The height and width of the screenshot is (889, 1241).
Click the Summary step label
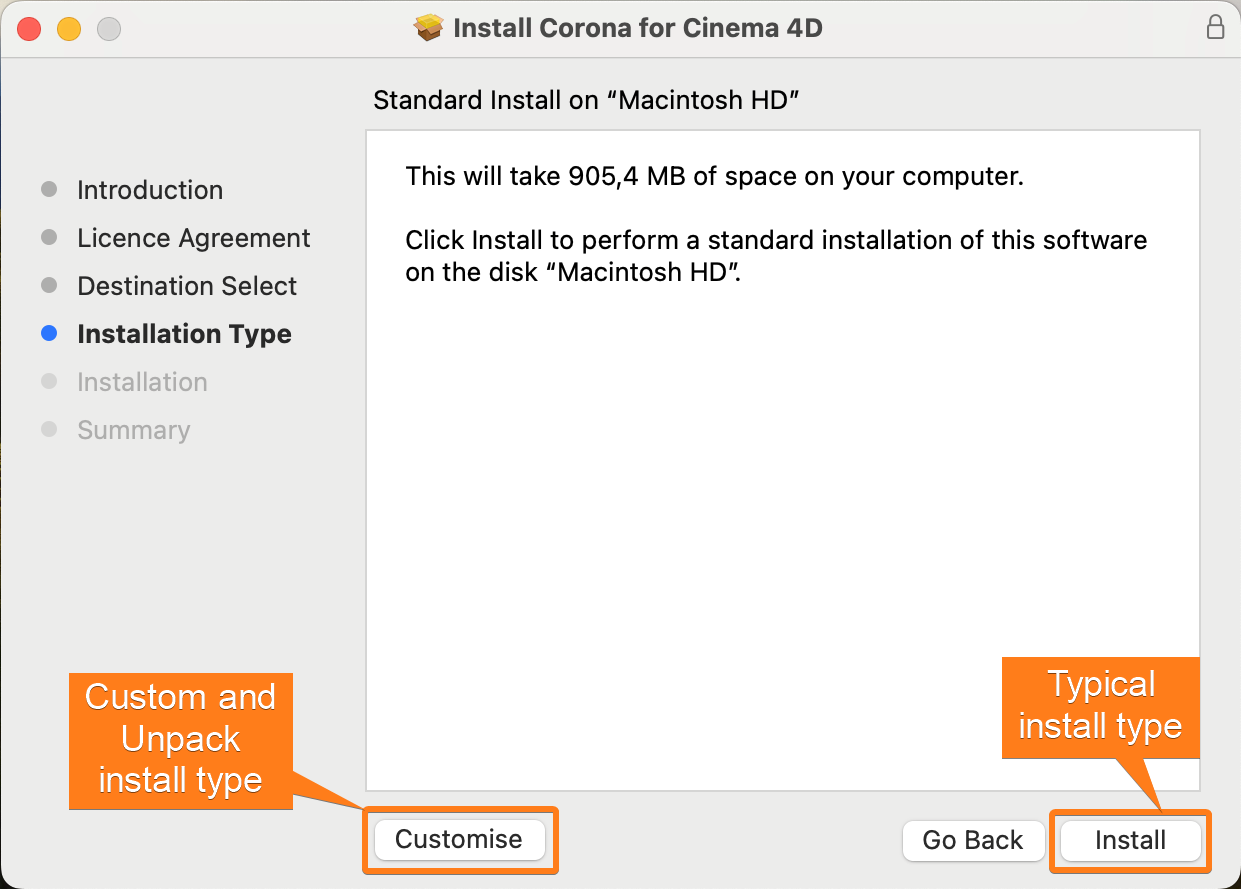(133, 430)
